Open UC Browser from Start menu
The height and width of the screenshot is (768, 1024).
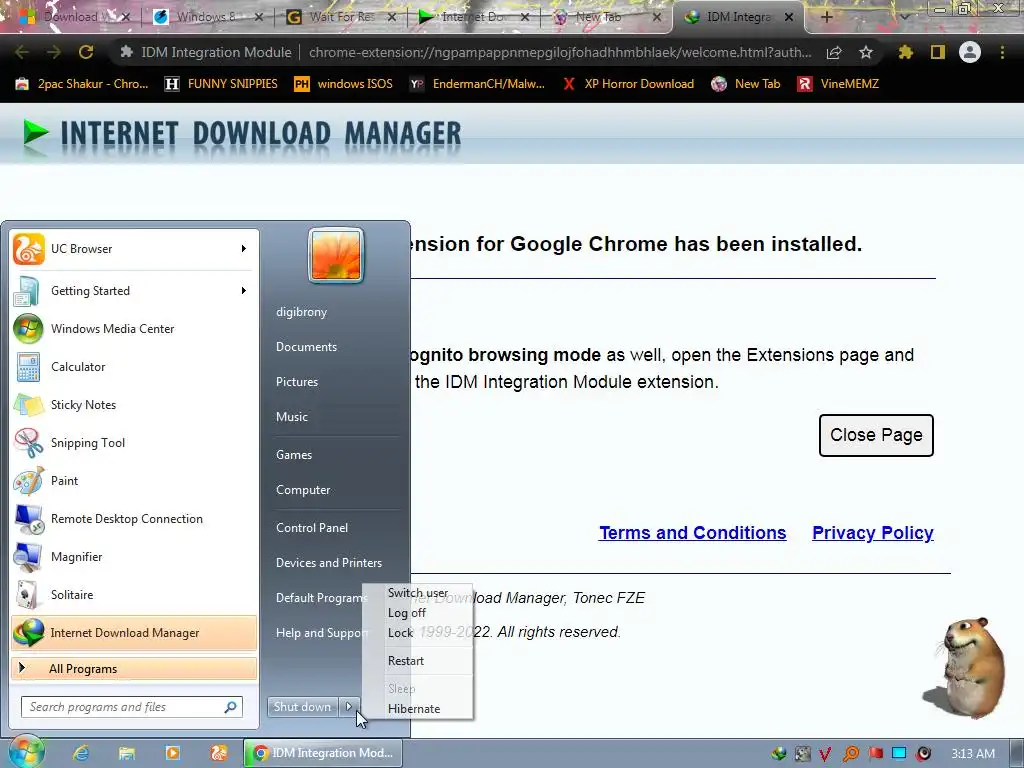pyautogui.click(x=133, y=249)
